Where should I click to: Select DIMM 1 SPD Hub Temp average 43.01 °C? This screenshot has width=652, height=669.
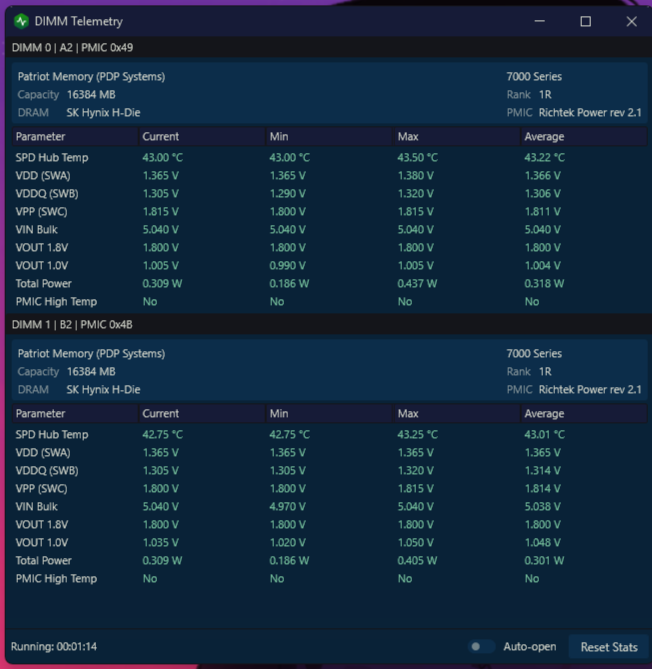coord(544,434)
